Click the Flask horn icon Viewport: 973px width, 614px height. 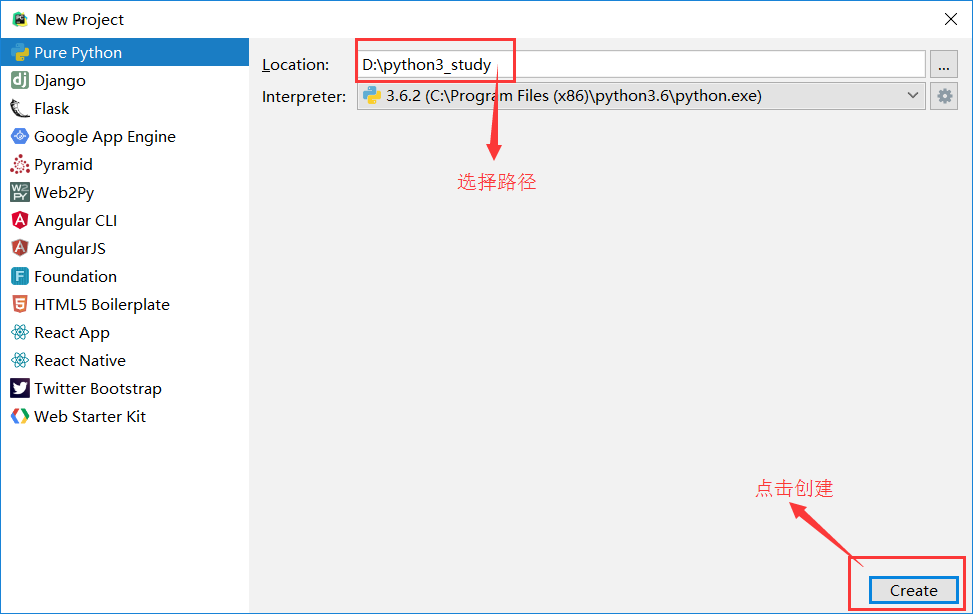pyautogui.click(x=20, y=108)
